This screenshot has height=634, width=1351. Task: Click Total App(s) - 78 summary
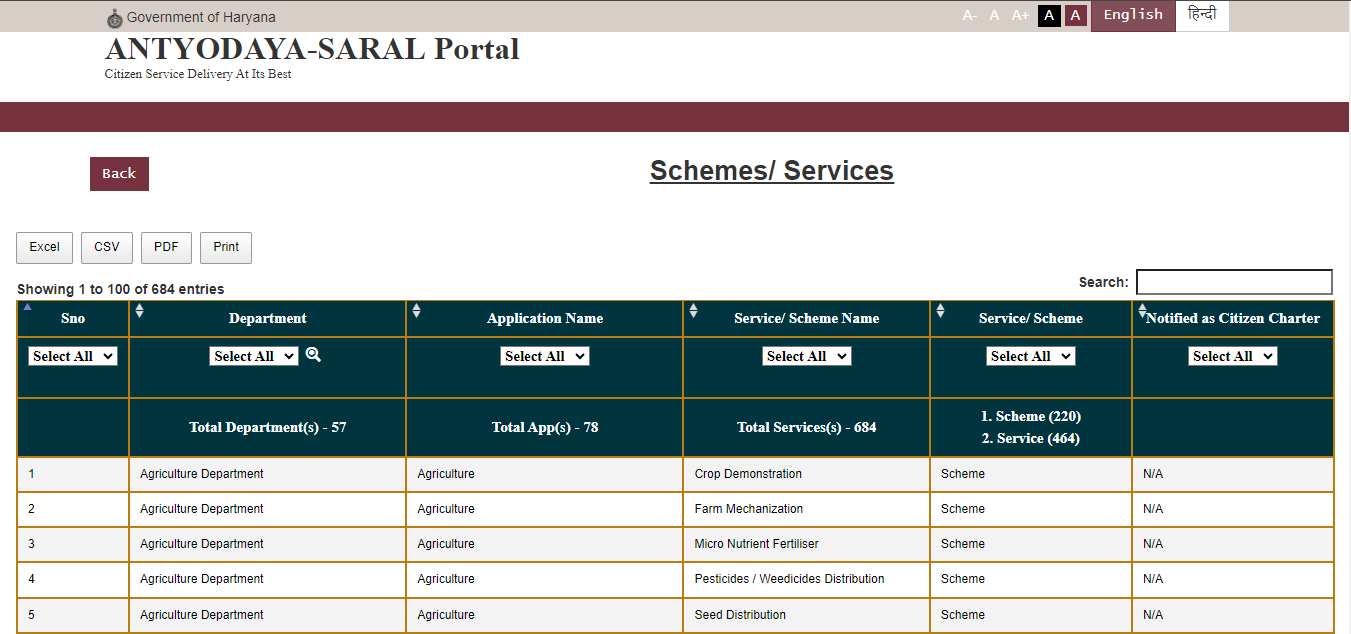pos(545,427)
